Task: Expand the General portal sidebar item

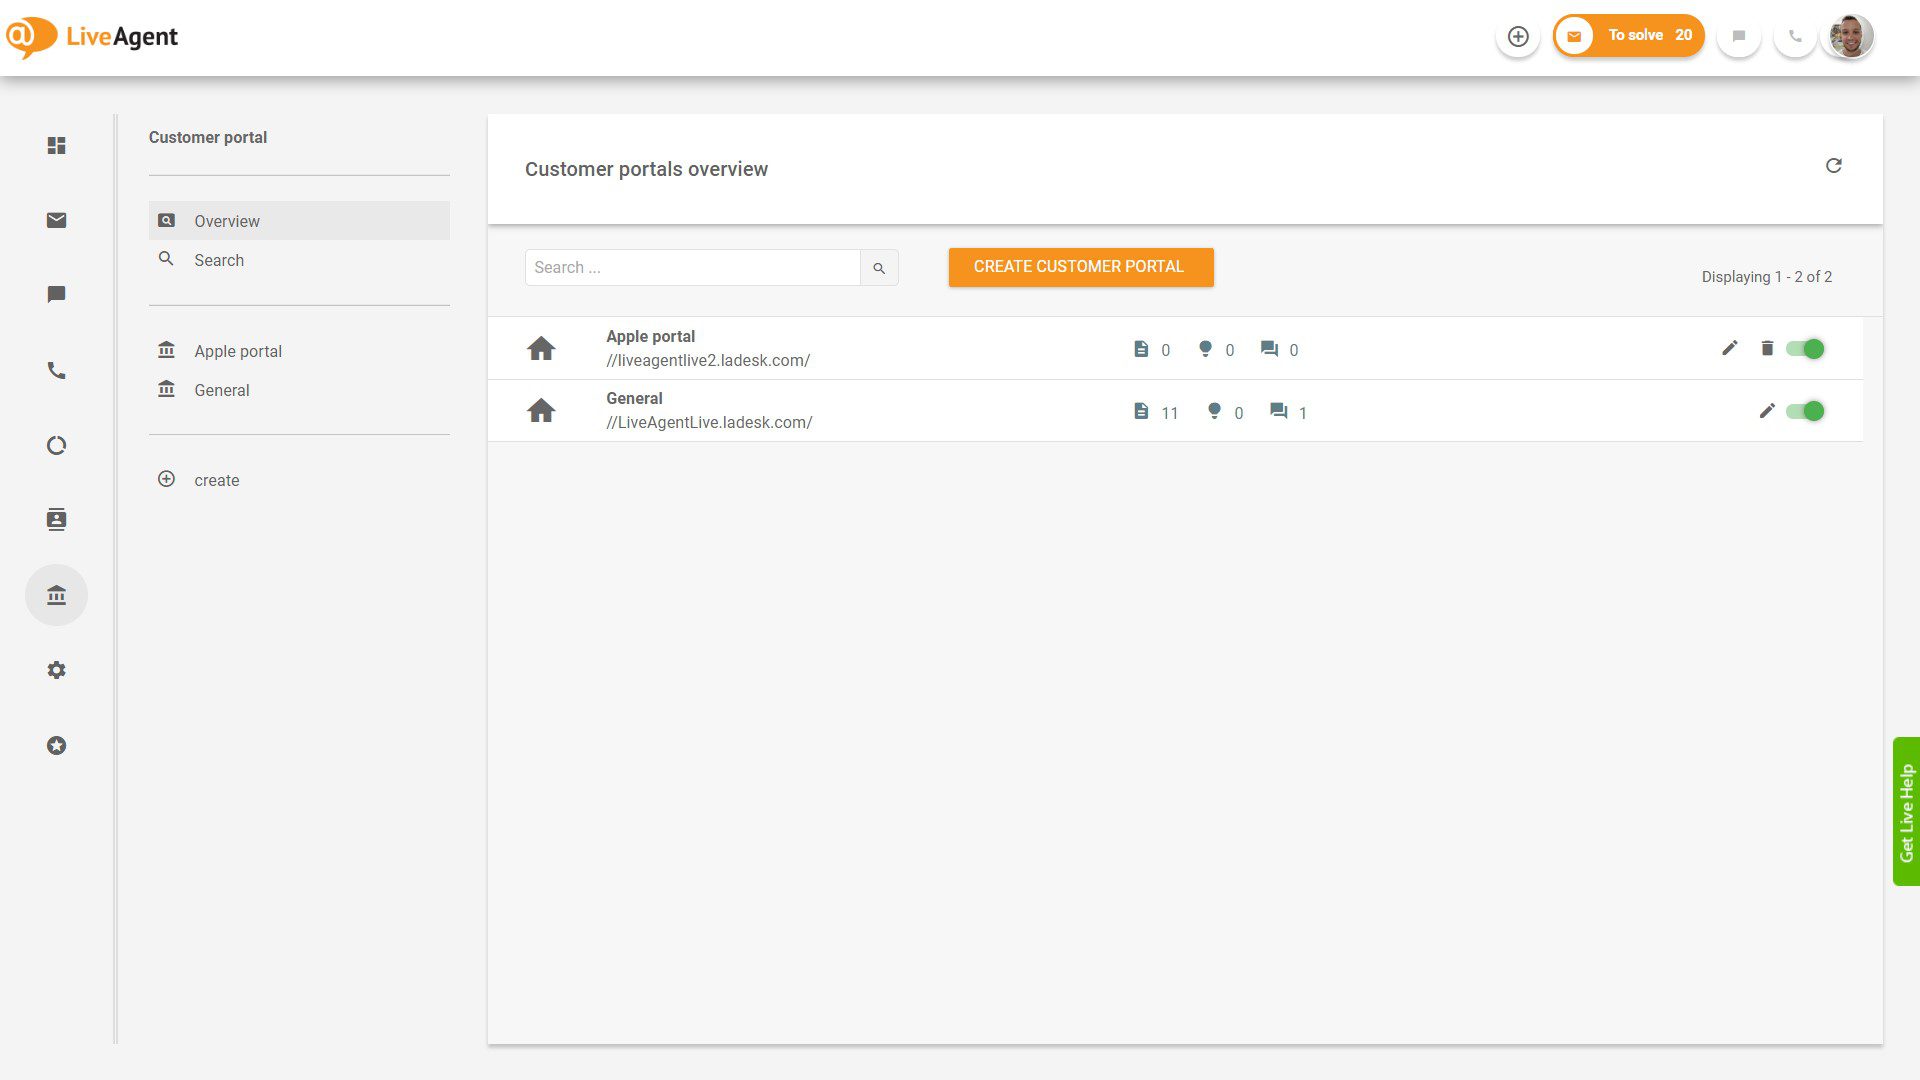Action: pos(222,390)
